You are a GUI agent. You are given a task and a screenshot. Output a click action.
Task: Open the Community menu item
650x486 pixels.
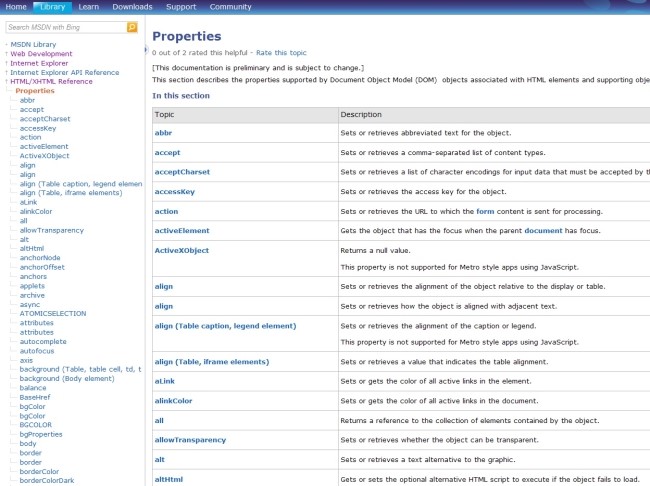230,6
